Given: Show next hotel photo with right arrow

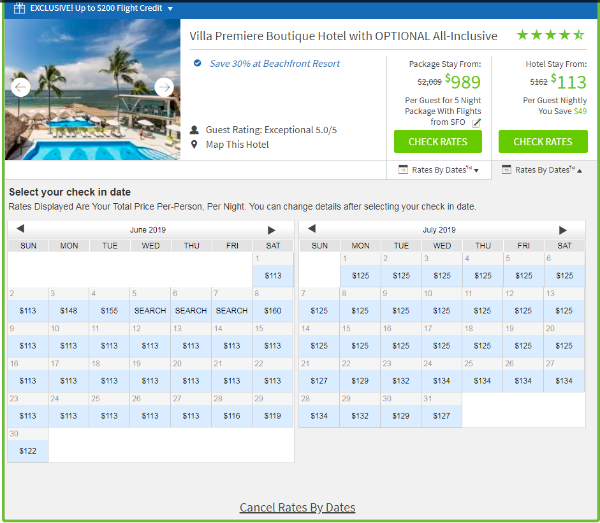Looking at the screenshot, I should pos(164,88).
